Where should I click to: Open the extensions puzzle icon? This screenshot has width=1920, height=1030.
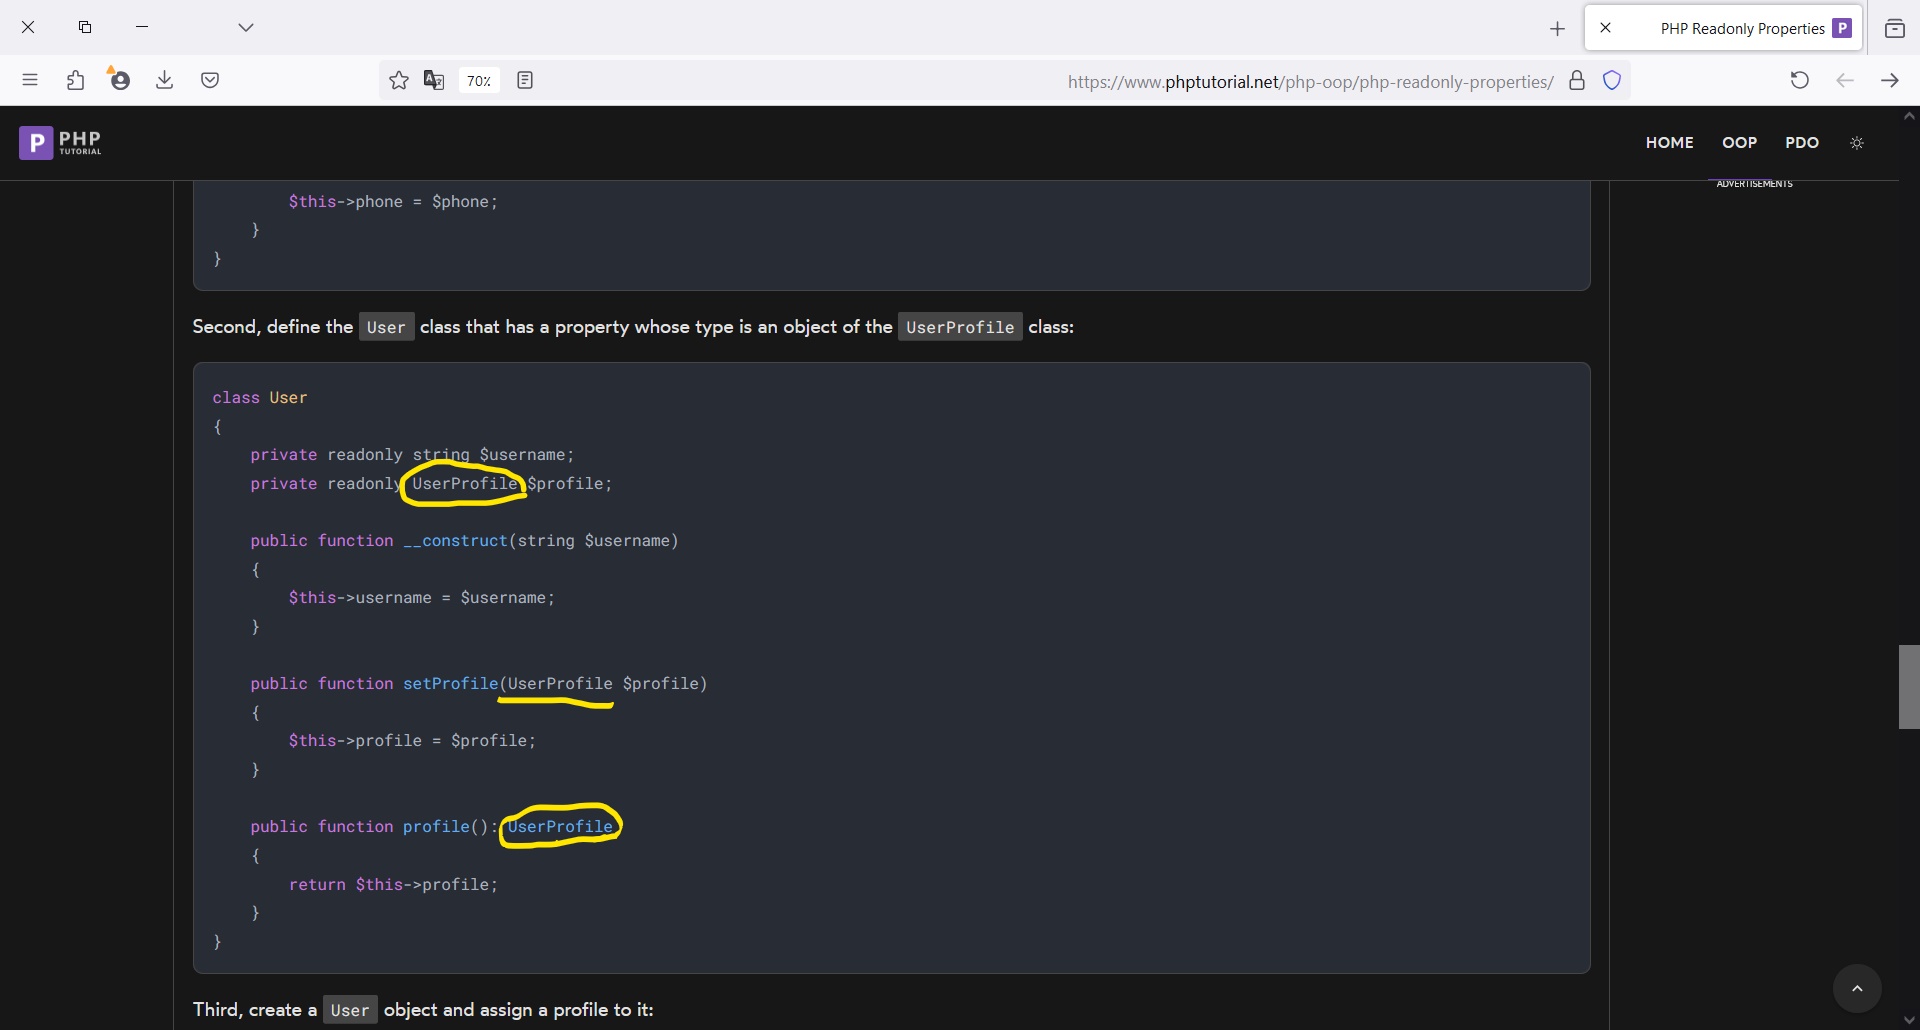pyautogui.click(x=75, y=80)
